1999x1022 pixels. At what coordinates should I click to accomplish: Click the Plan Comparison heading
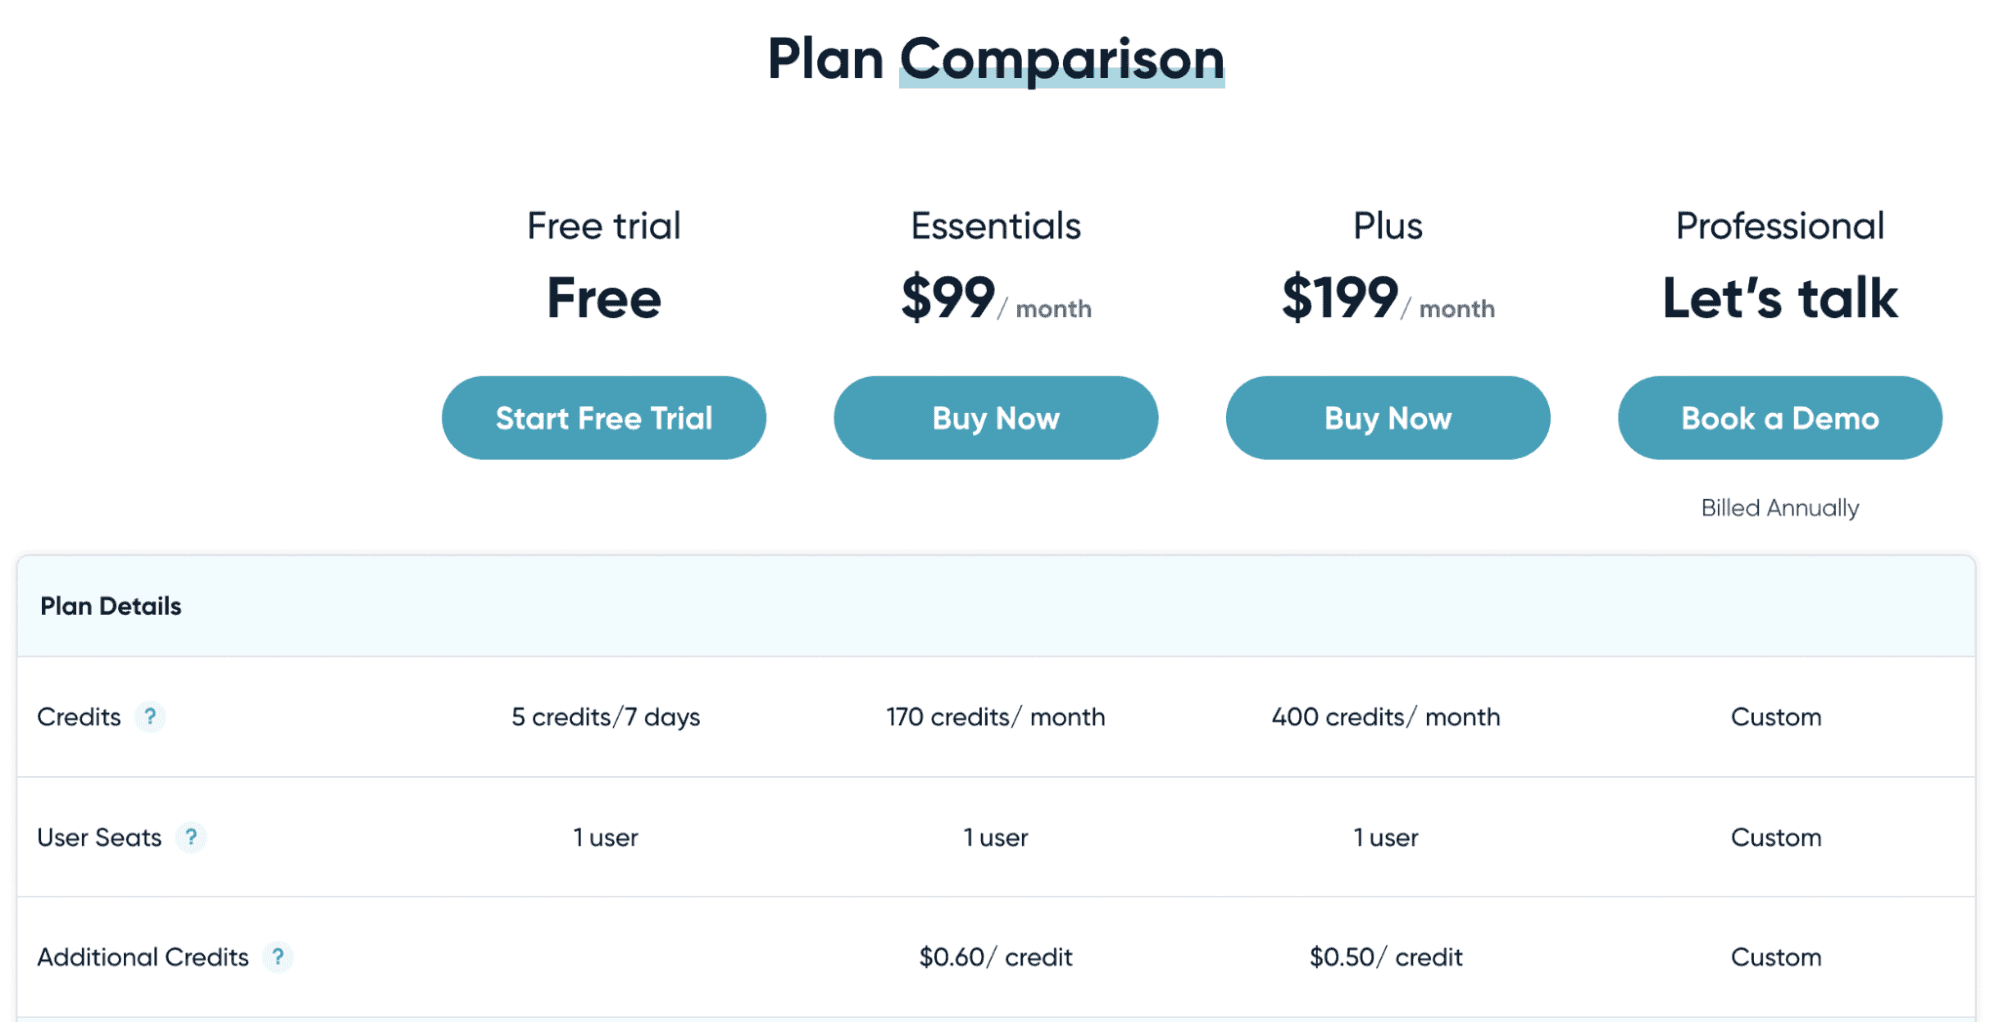[996, 59]
